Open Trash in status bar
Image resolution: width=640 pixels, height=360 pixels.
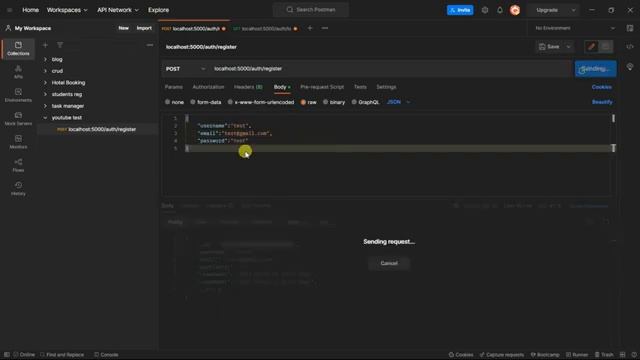(604, 355)
